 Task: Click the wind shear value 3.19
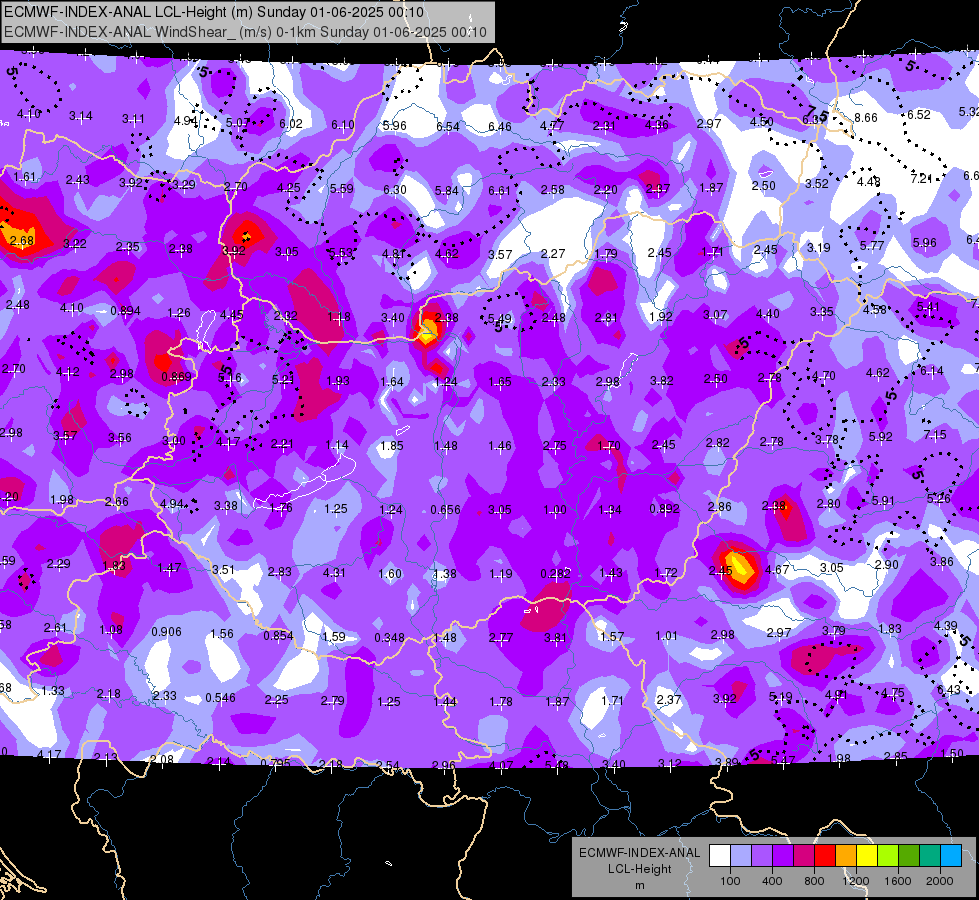(x=819, y=247)
